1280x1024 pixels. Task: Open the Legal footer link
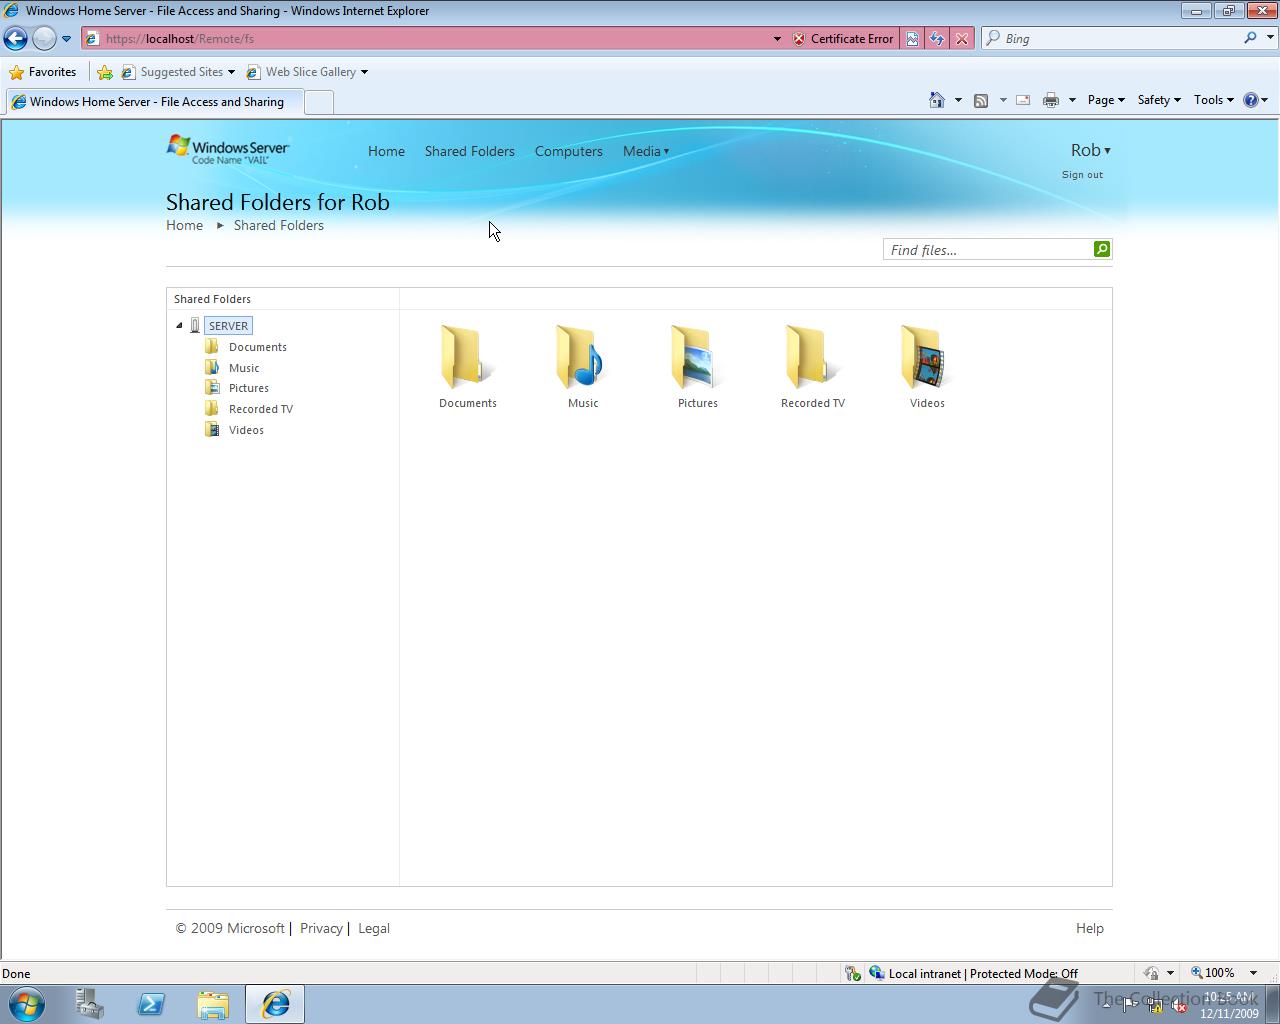(373, 928)
